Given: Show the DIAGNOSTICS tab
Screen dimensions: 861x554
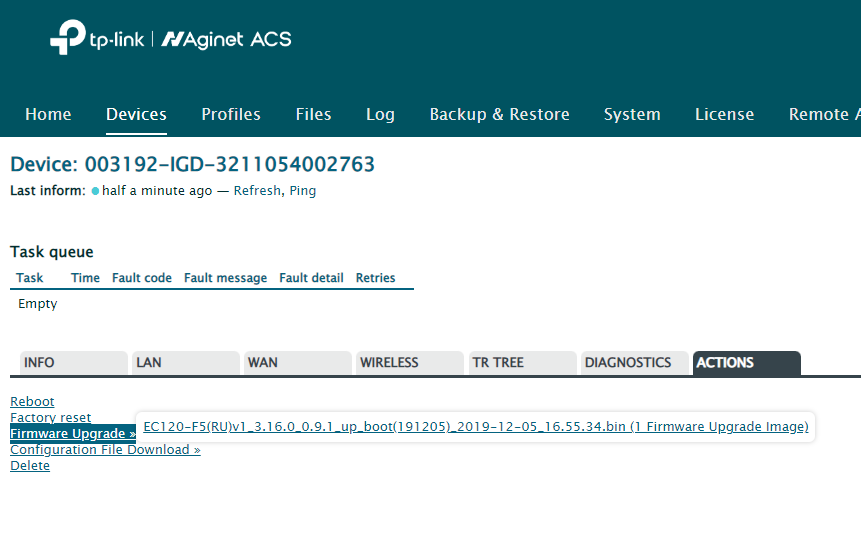Looking at the screenshot, I should click(x=631, y=363).
